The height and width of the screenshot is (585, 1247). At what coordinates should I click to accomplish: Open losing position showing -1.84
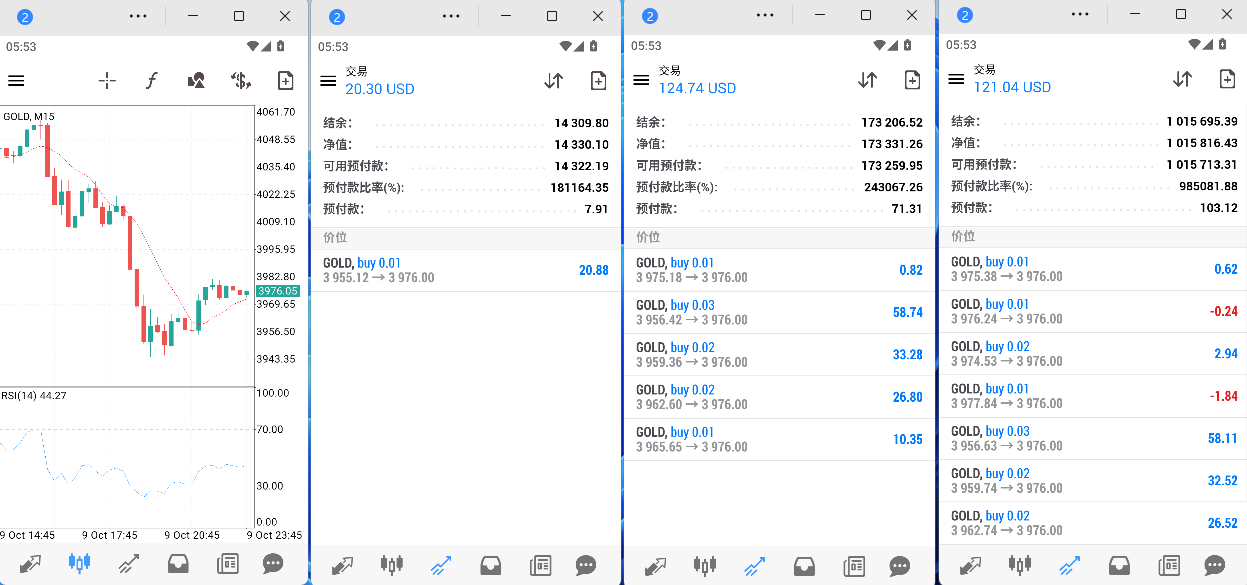tap(1093, 396)
